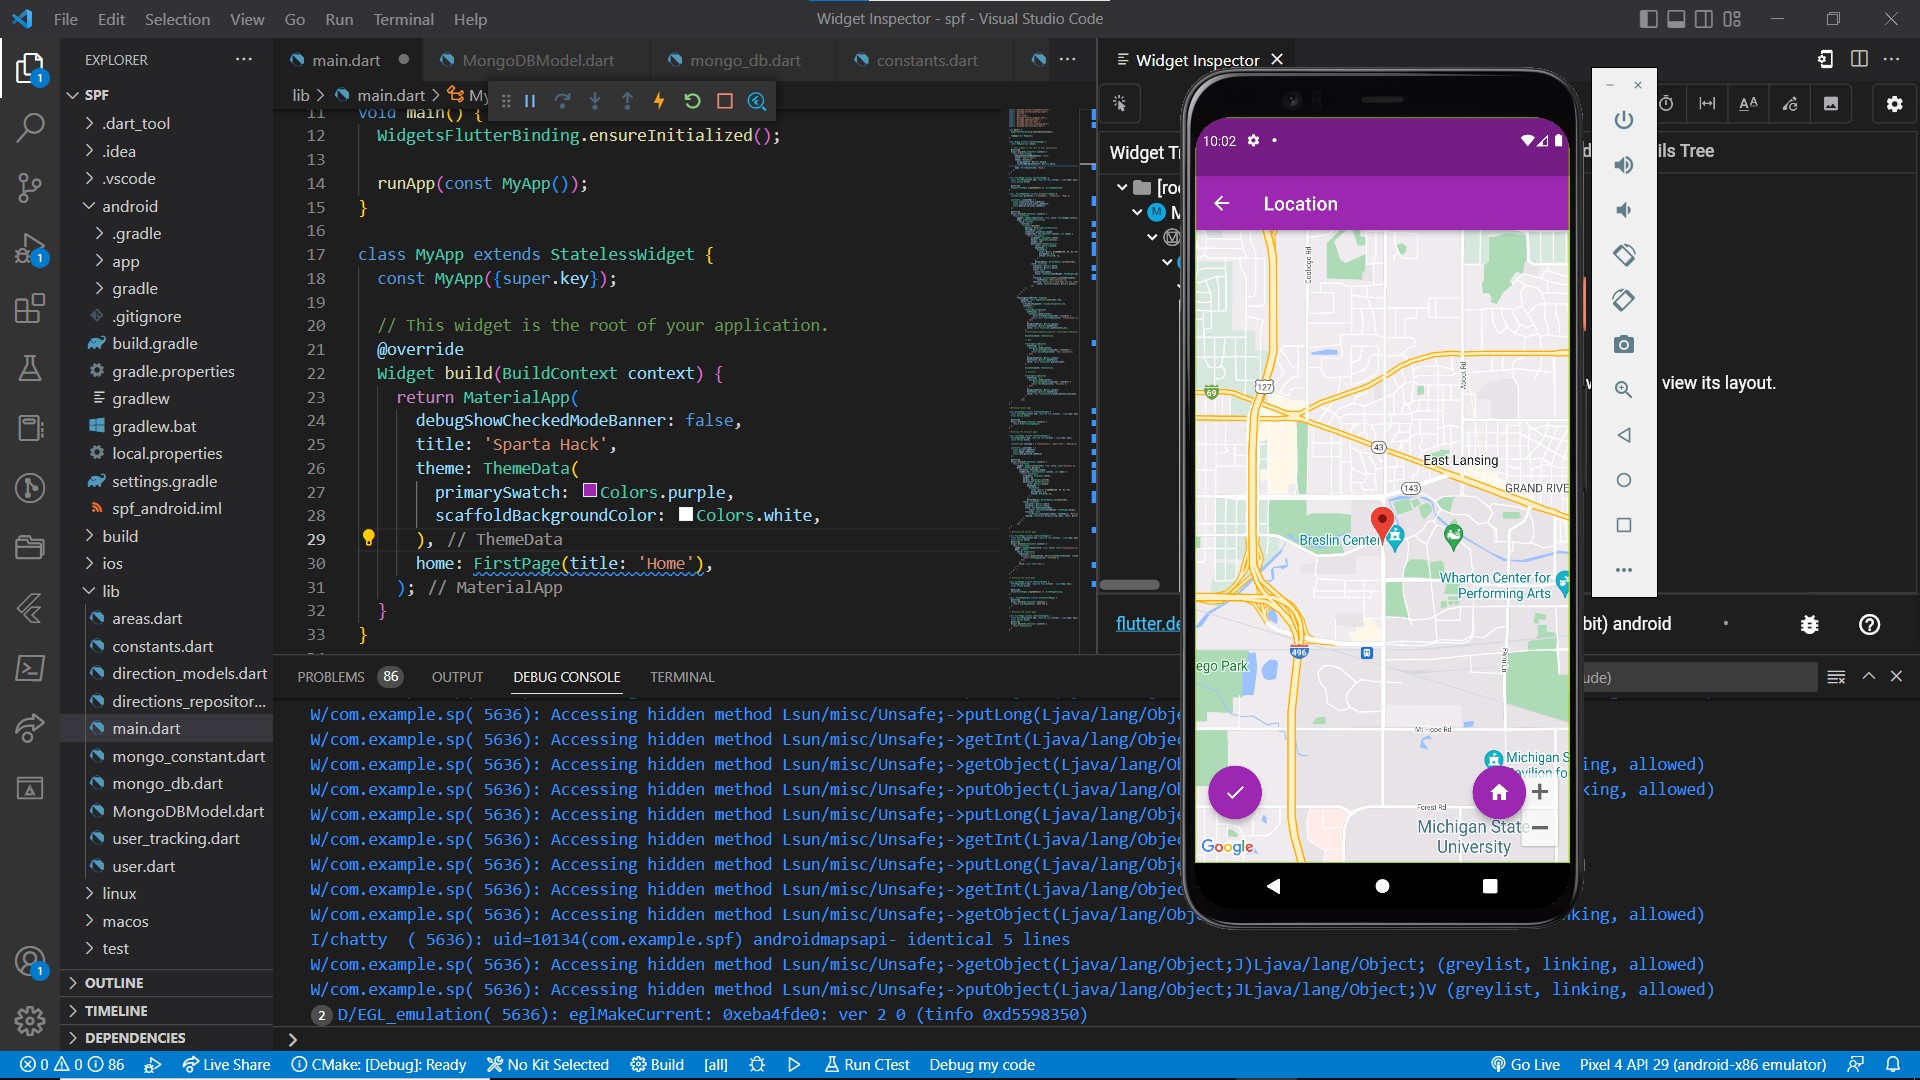Stop the debug session
Screen dimensions: 1920x1080
(725, 101)
